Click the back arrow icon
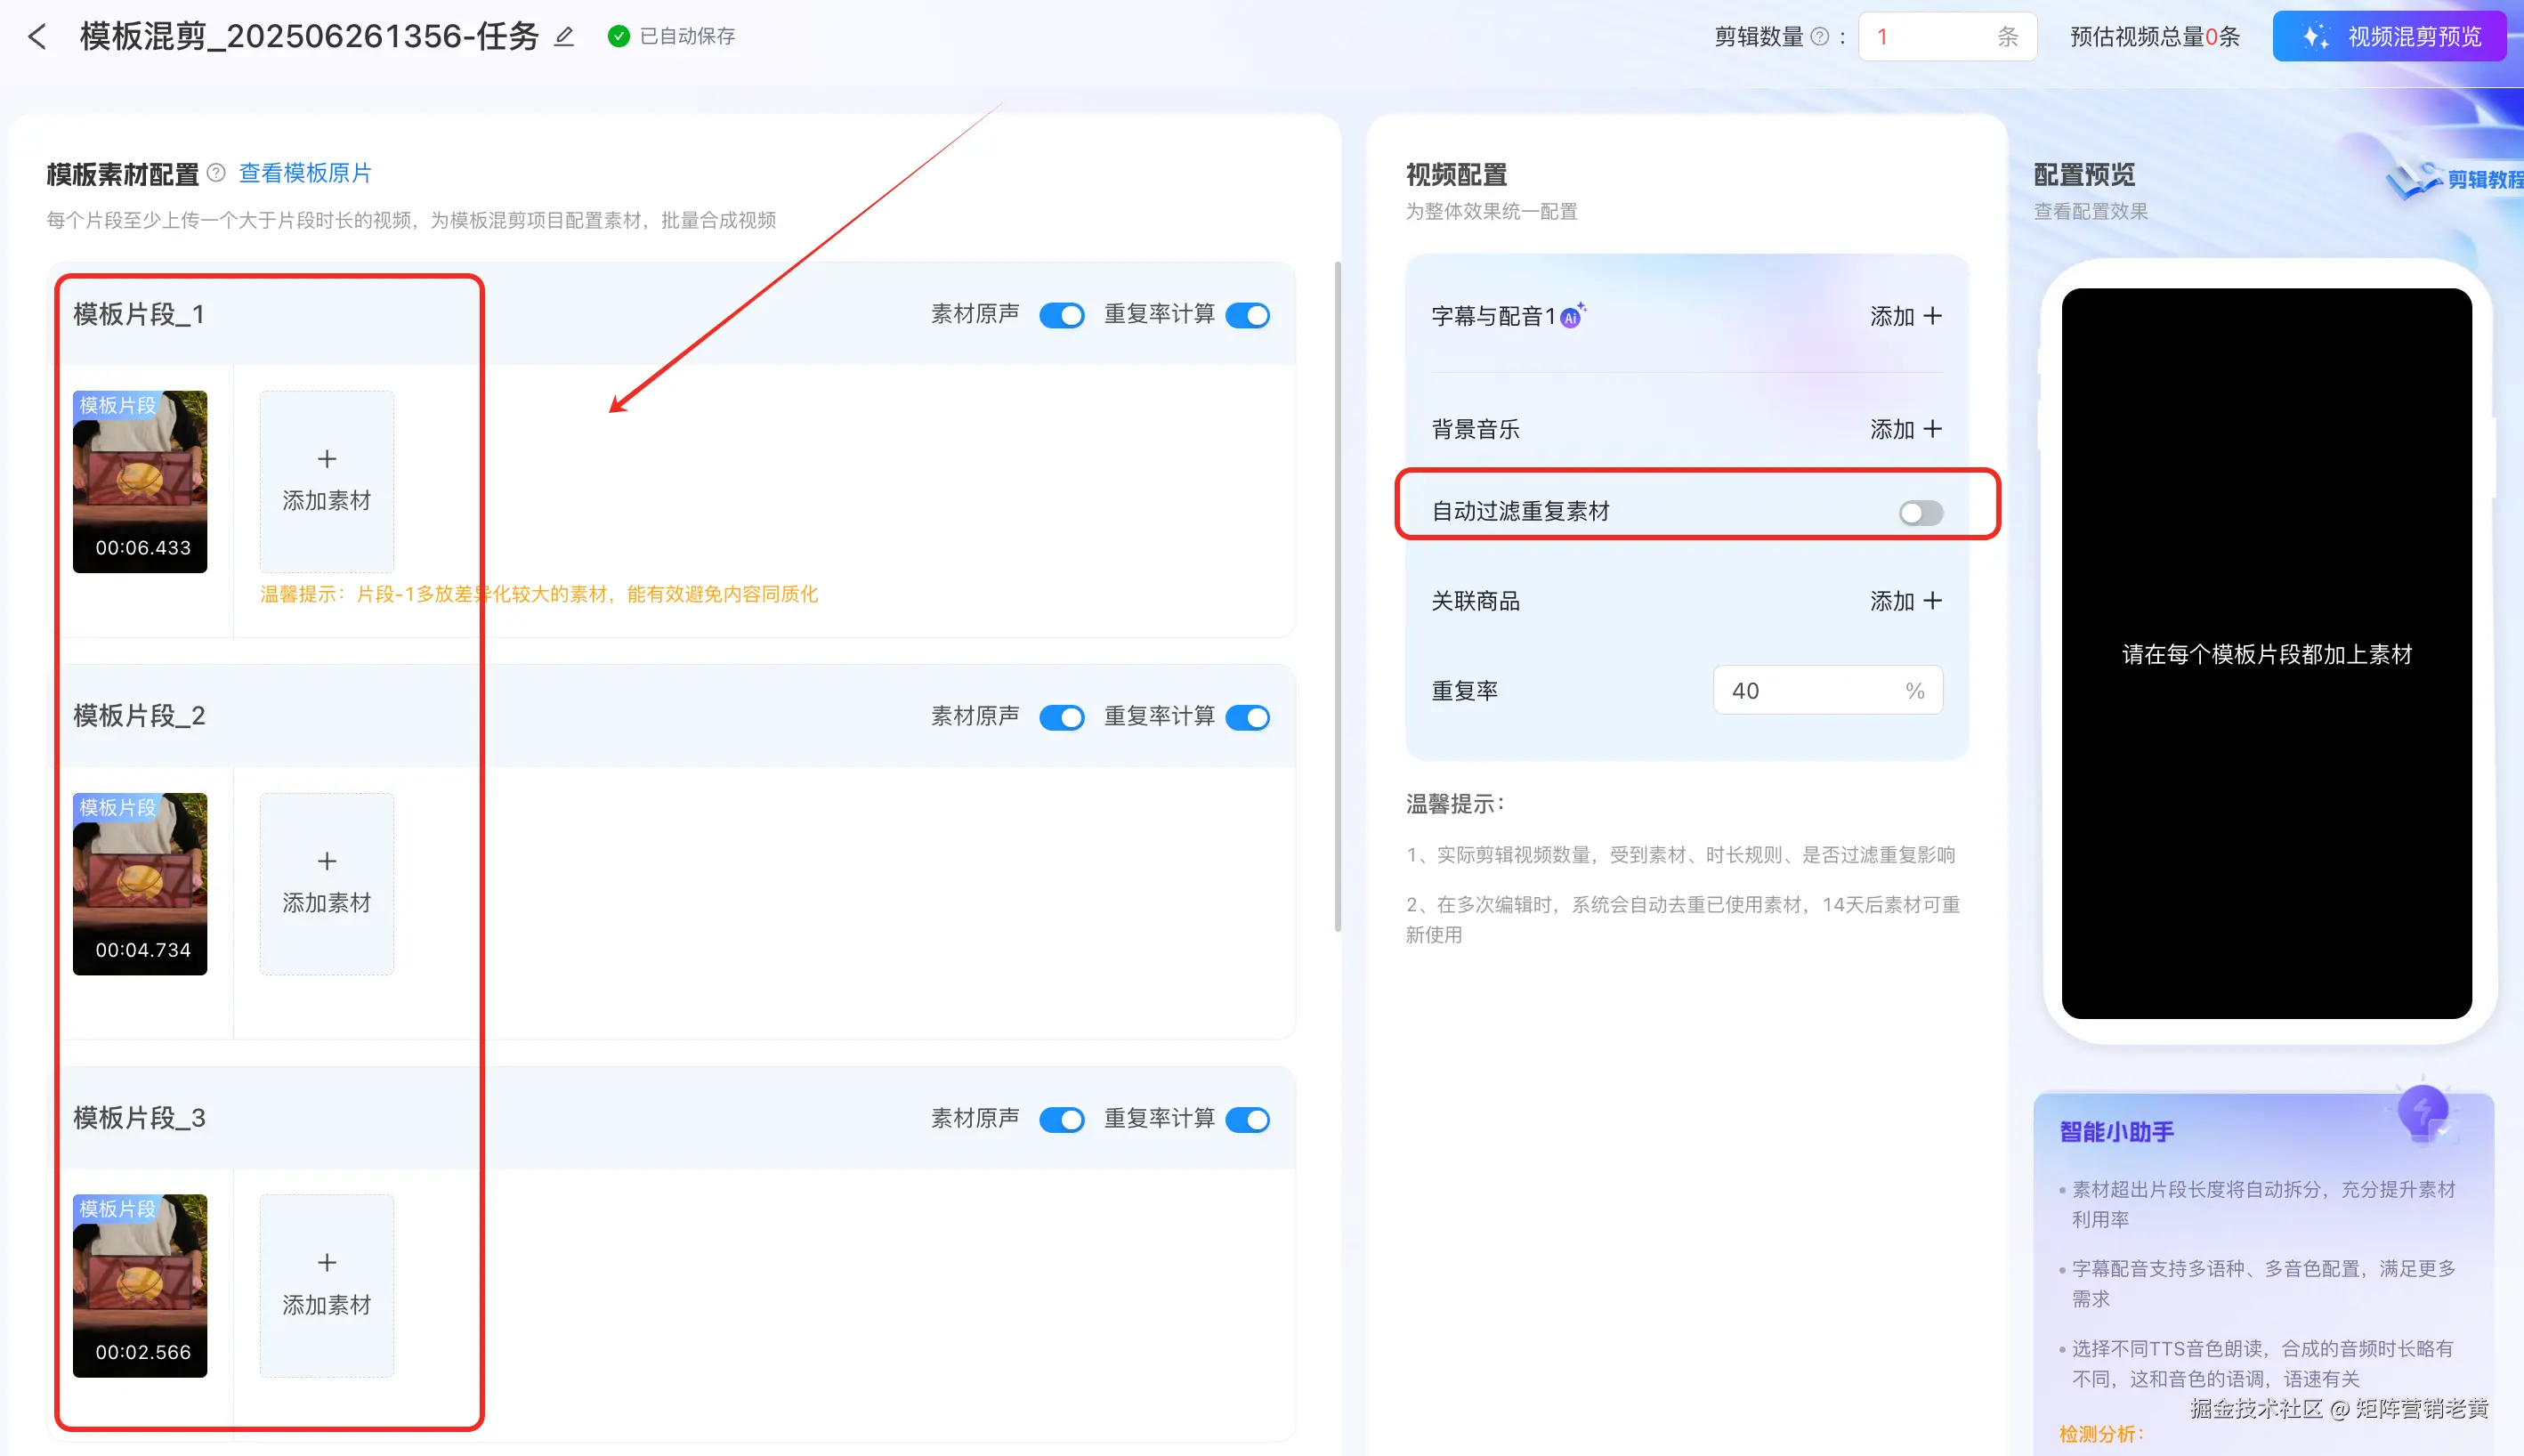 pos(37,37)
